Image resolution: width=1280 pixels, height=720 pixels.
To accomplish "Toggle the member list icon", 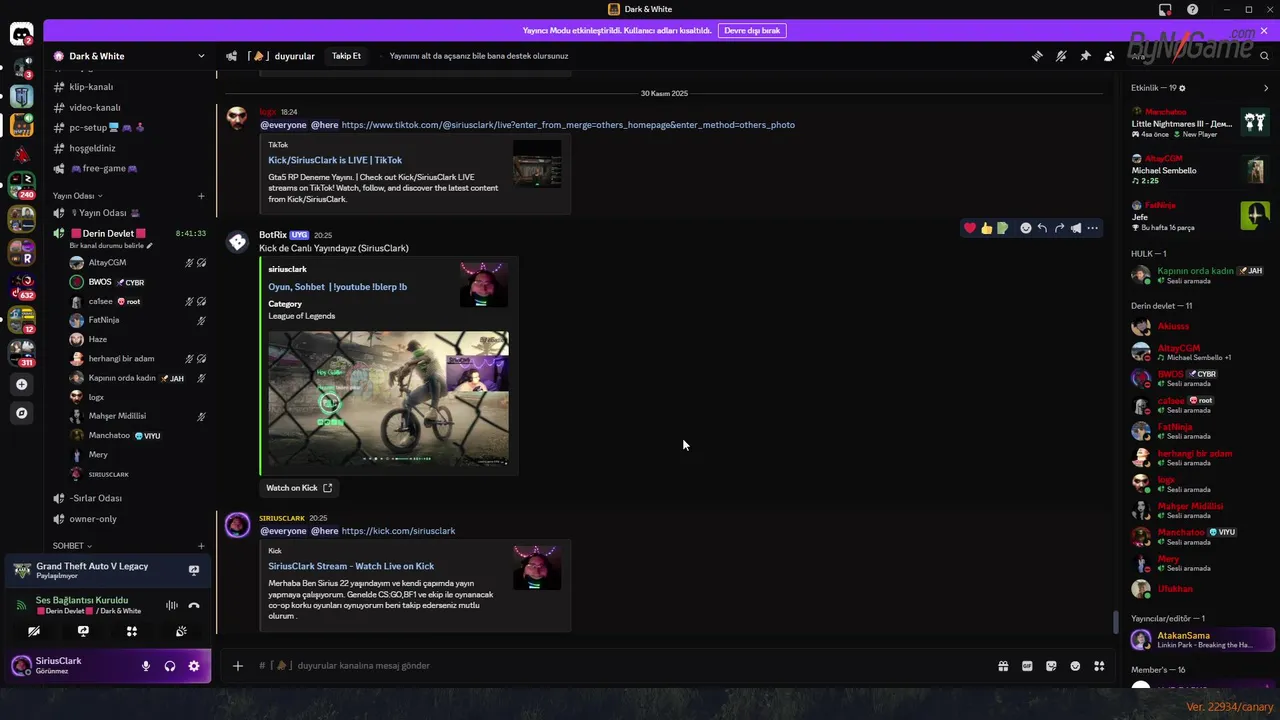I will (1109, 56).
